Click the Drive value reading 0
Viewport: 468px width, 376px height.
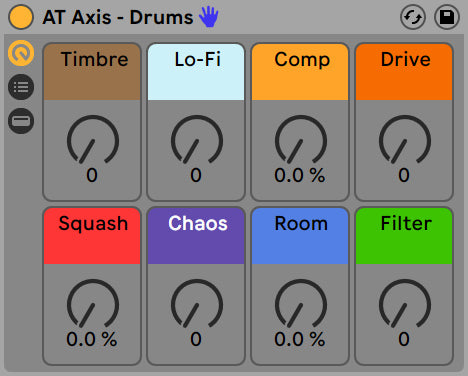(404, 175)
